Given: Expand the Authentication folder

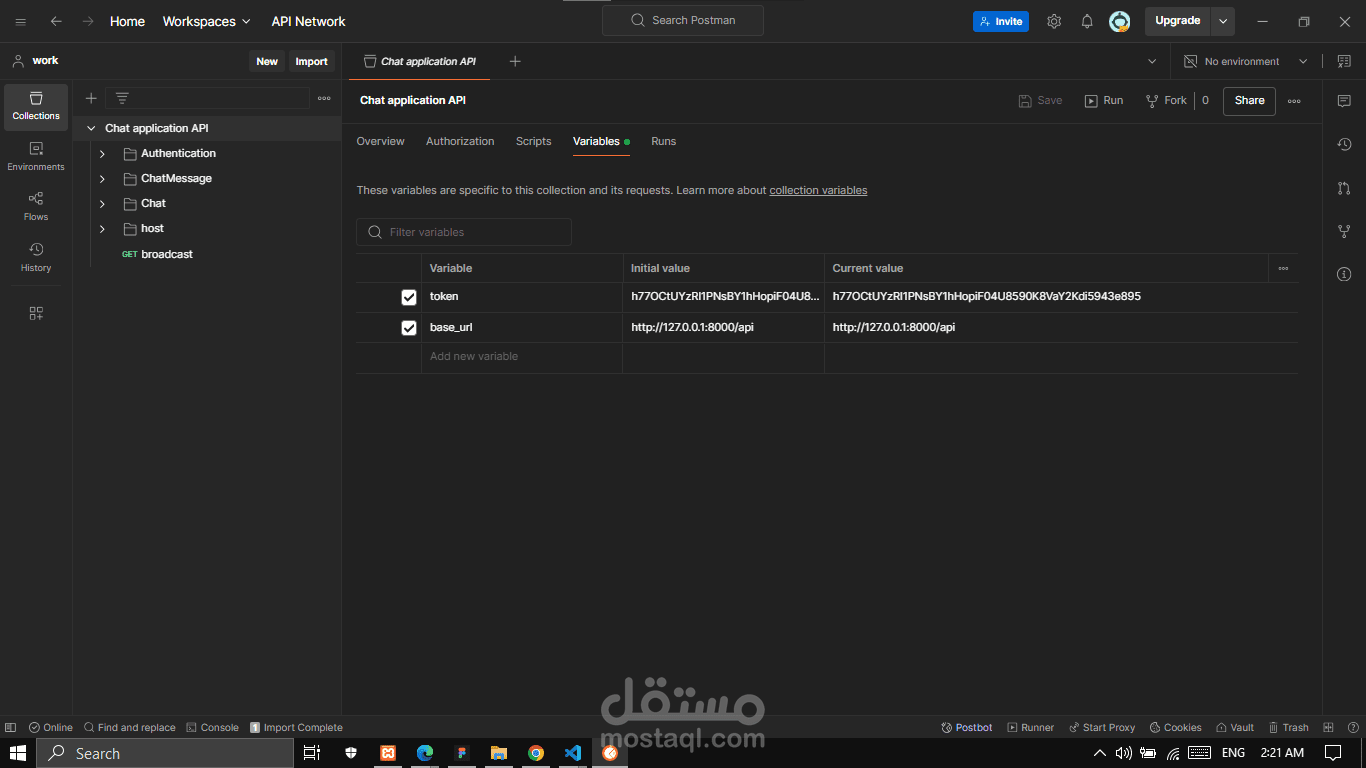Looking at the screenshot, I should coord(102,154).
